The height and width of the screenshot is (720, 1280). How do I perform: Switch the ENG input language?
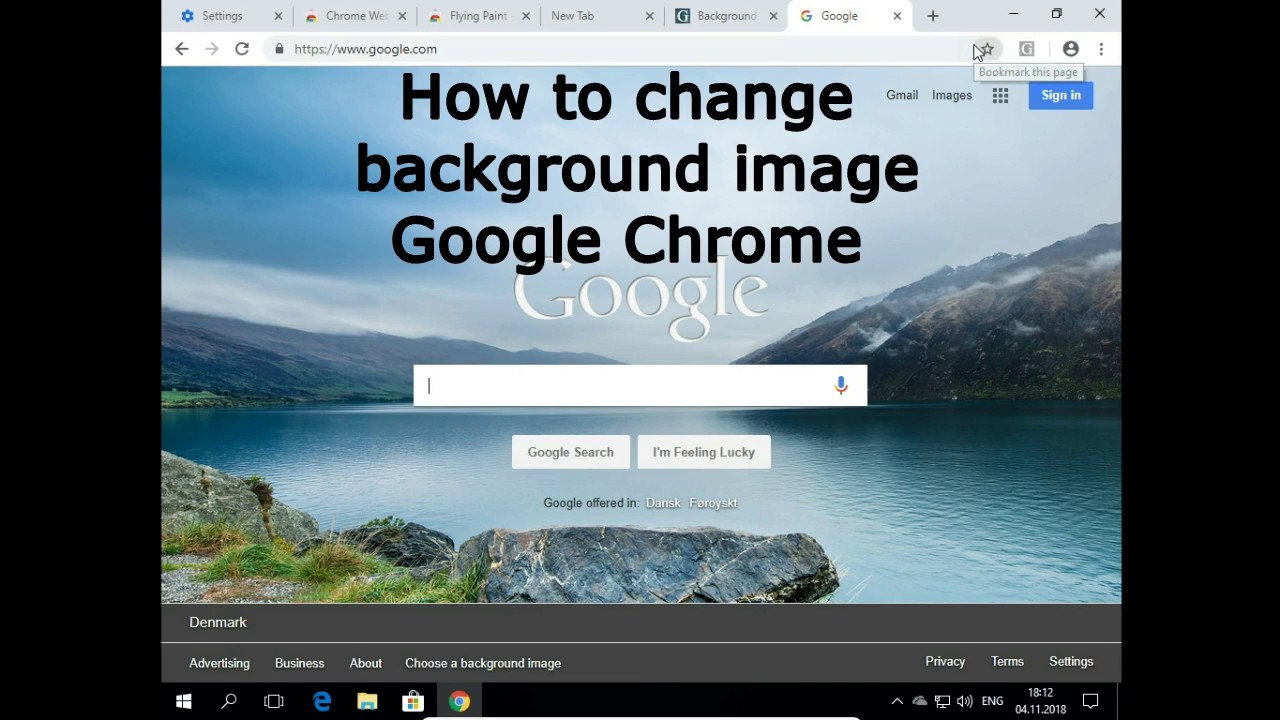click(x=992, y=702)
